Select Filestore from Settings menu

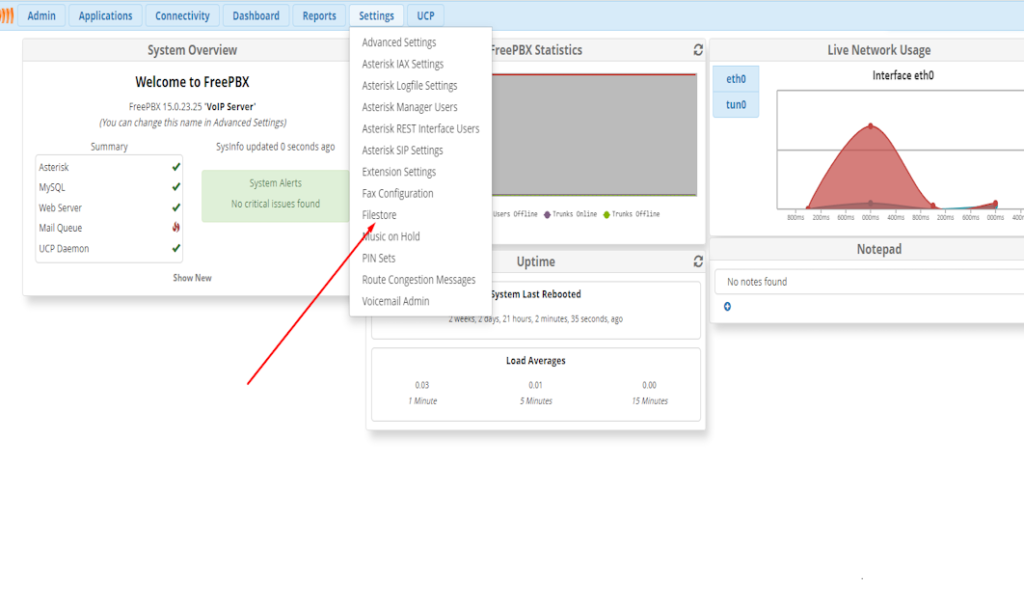click(x=379, y=215)
